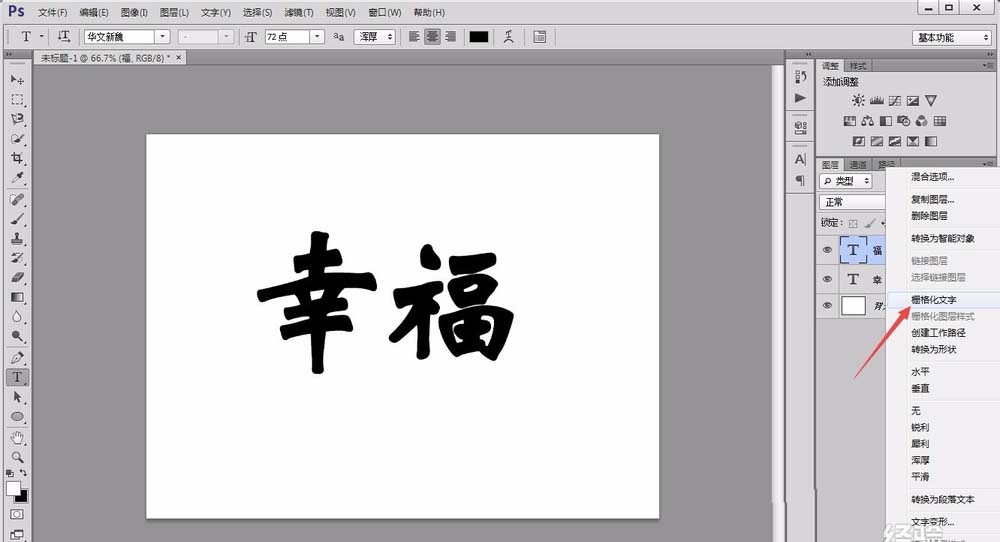Add an Exposure adjustment
Screen dimensions: 1000x542
(913, 100)
